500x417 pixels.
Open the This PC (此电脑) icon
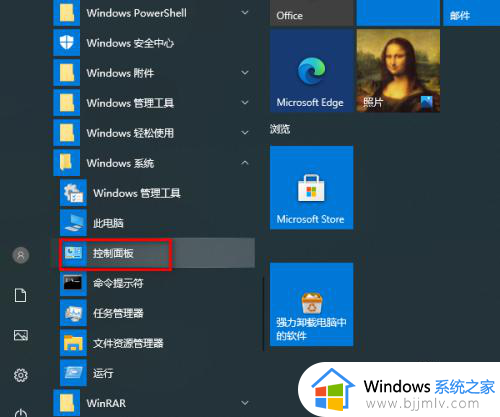[73, 223]
